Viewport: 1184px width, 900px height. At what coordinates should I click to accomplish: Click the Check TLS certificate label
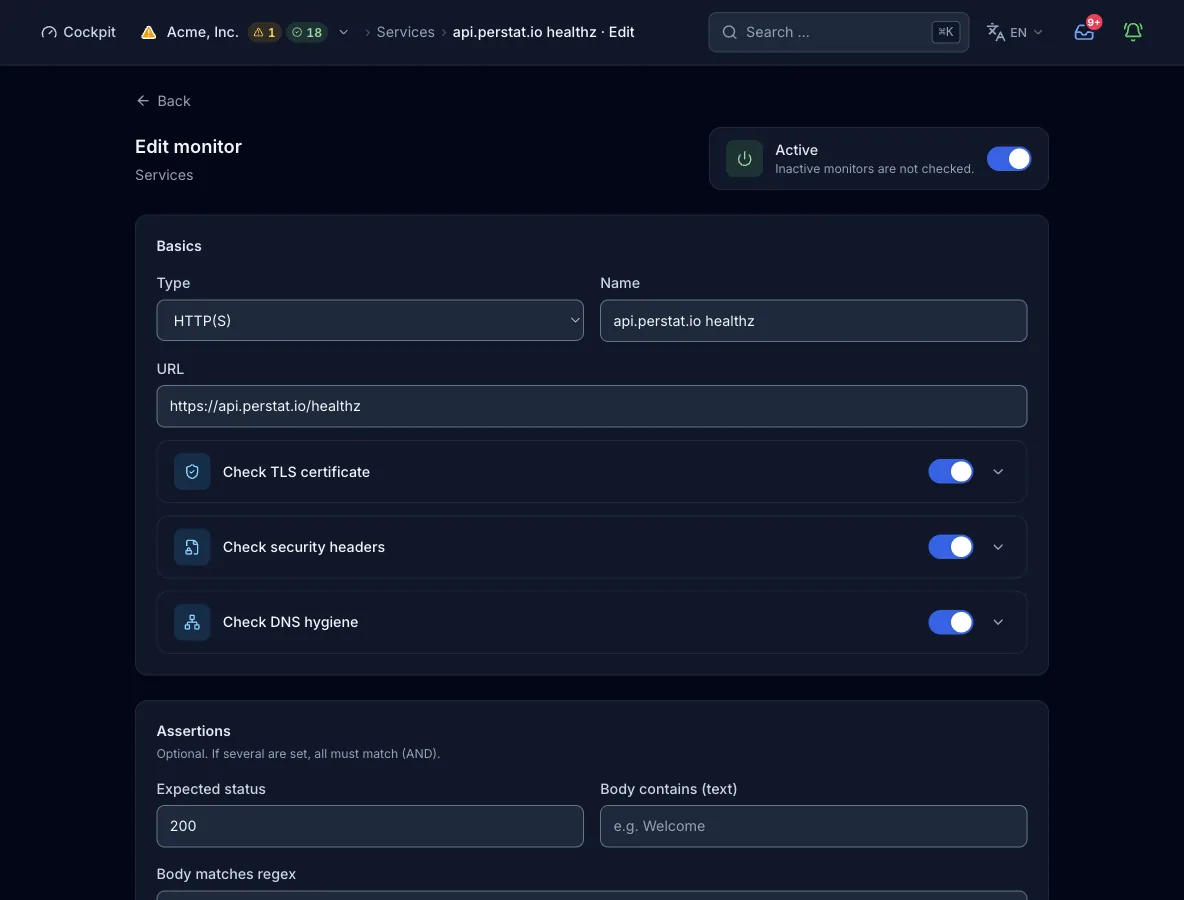pyautogui.click(x=296, y=472)
